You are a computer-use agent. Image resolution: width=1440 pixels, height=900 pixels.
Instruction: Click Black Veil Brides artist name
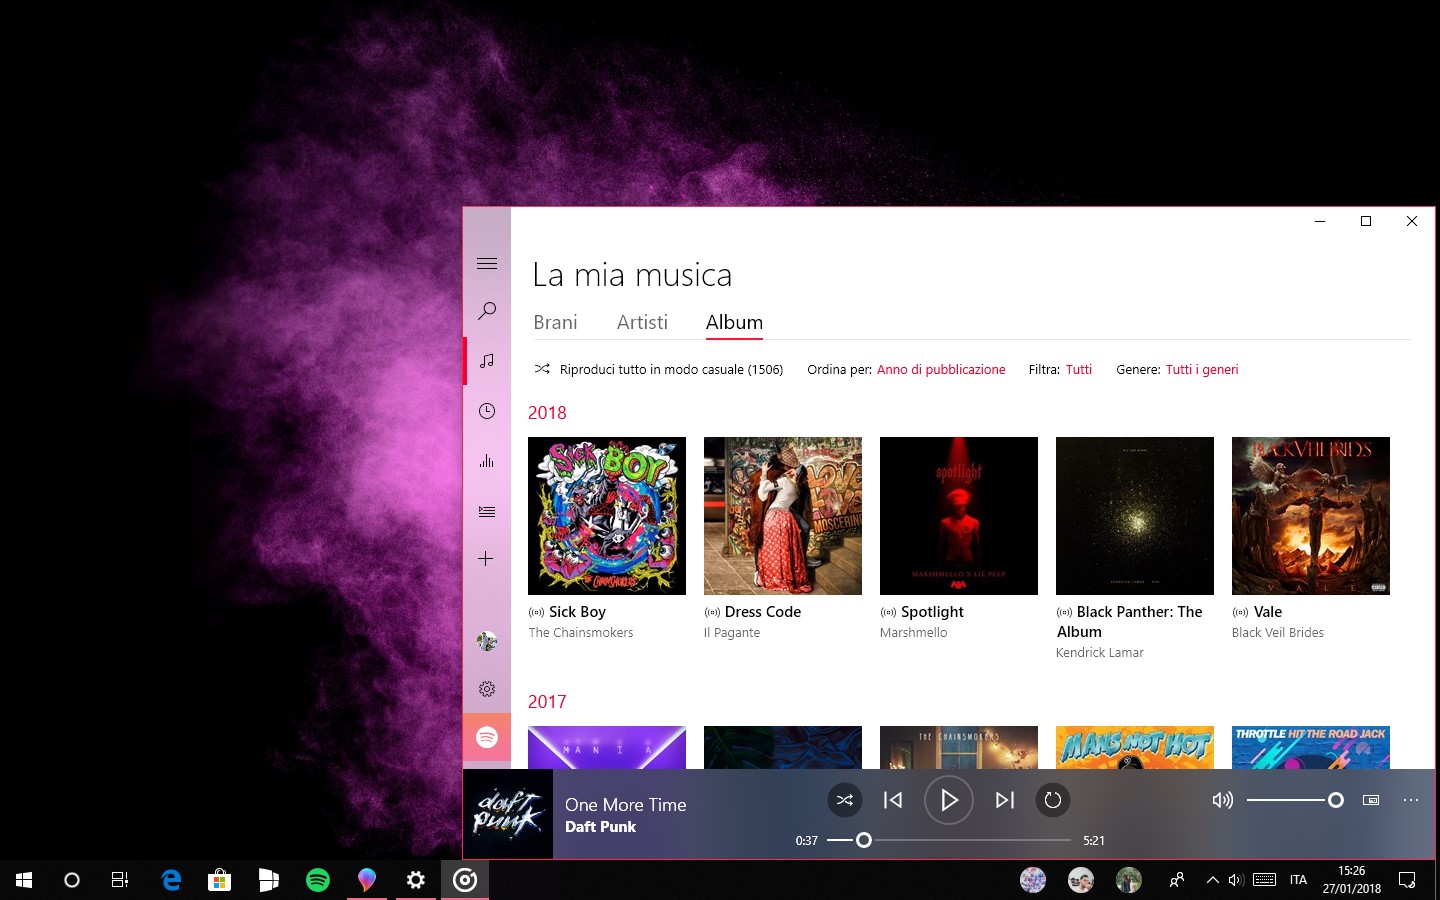(x=1278, y=633)
